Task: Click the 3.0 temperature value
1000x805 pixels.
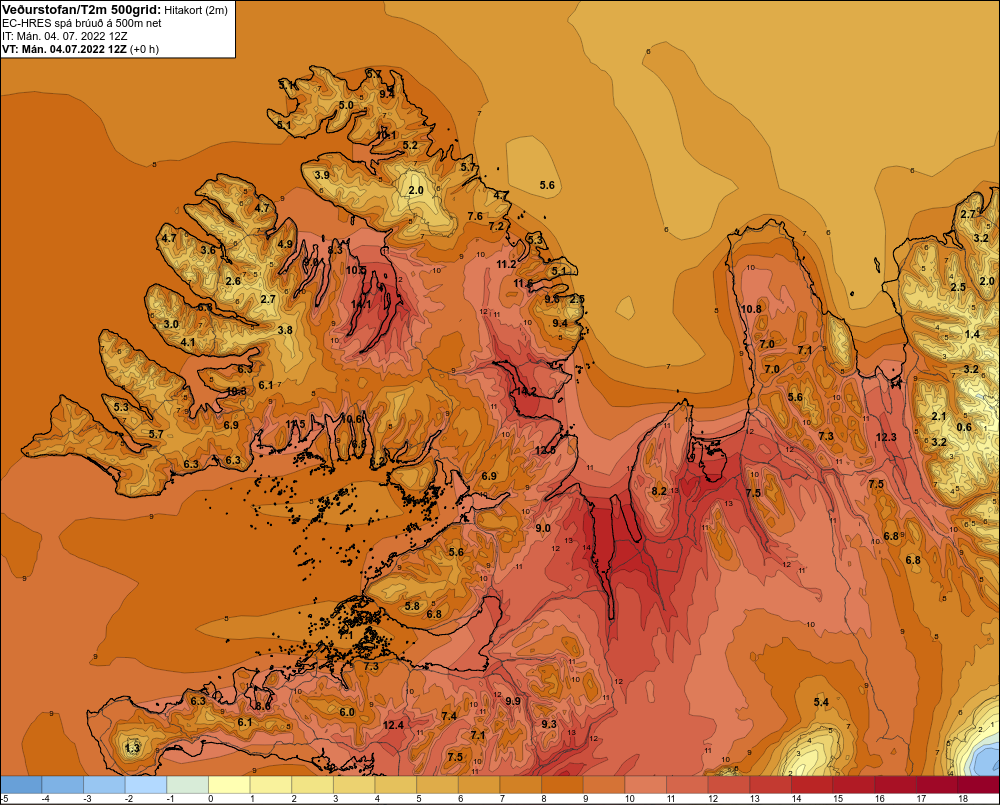Action: tap(171, 324)
